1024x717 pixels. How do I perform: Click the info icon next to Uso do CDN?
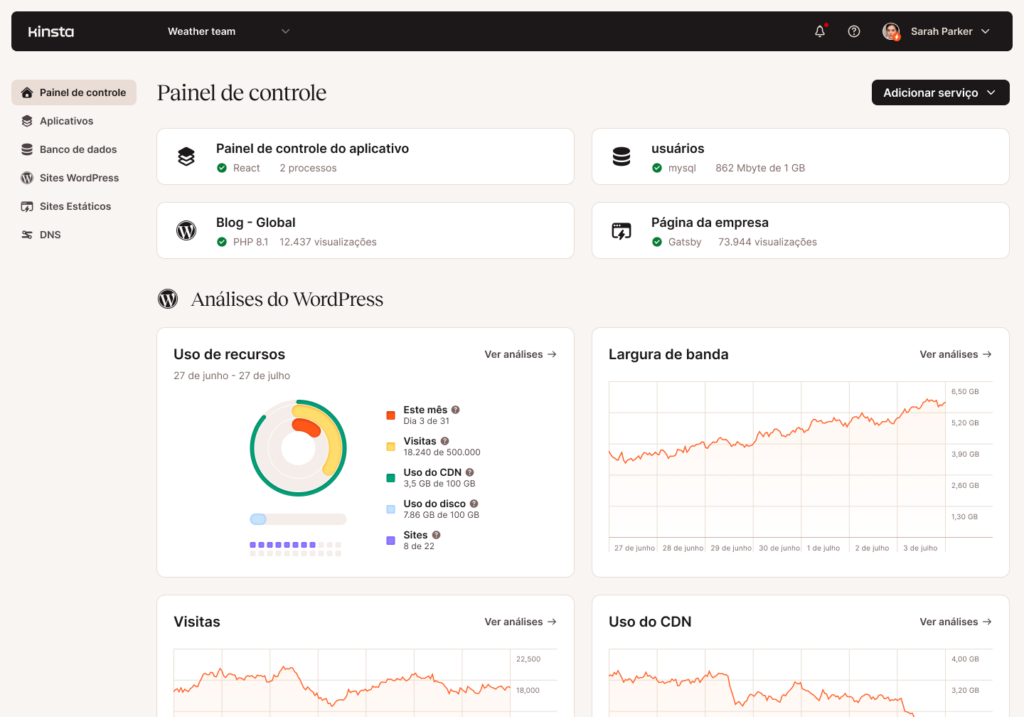[x=469, y=472]
